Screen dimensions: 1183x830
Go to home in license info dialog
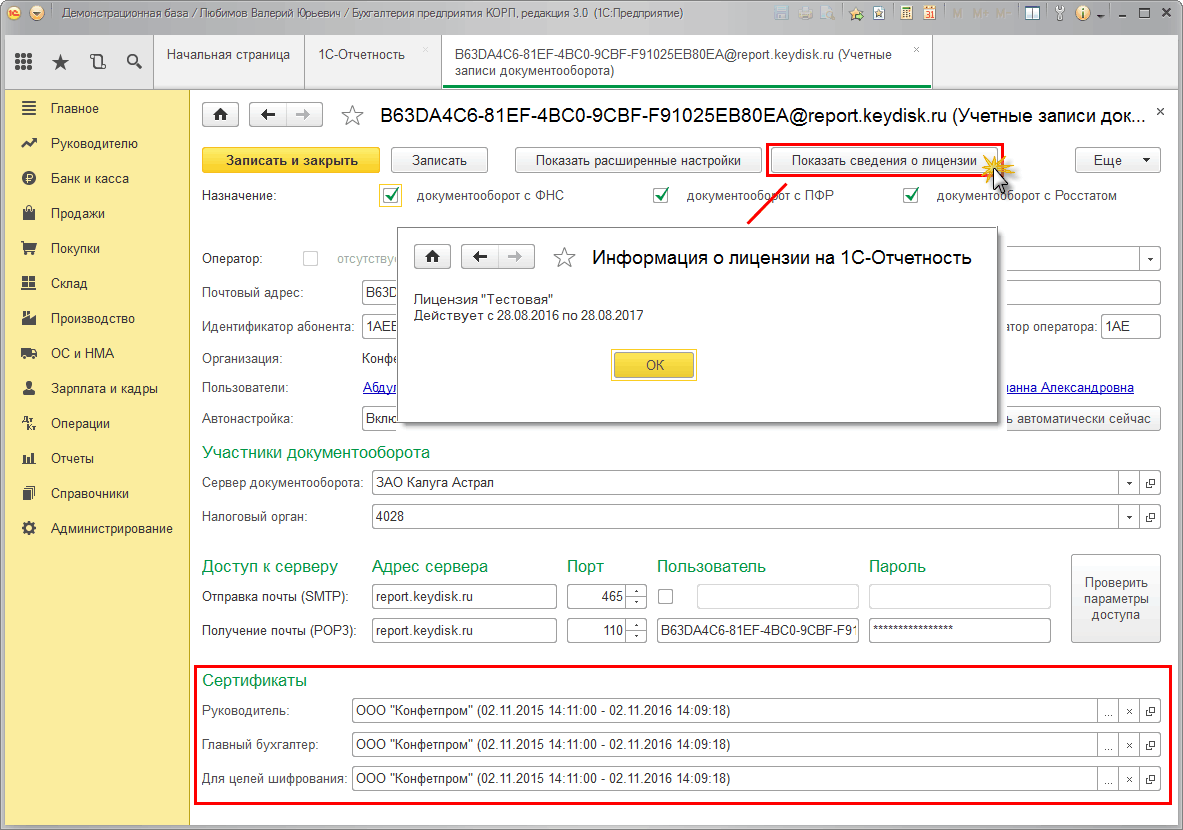432,257
